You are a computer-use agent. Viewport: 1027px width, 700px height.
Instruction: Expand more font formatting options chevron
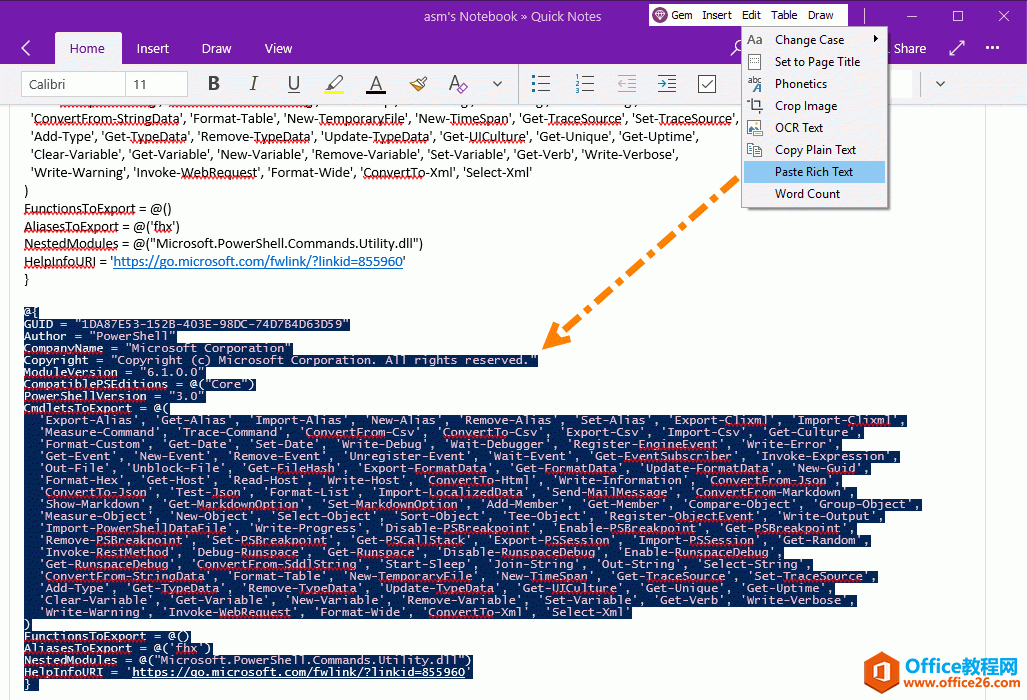[497, 84]
